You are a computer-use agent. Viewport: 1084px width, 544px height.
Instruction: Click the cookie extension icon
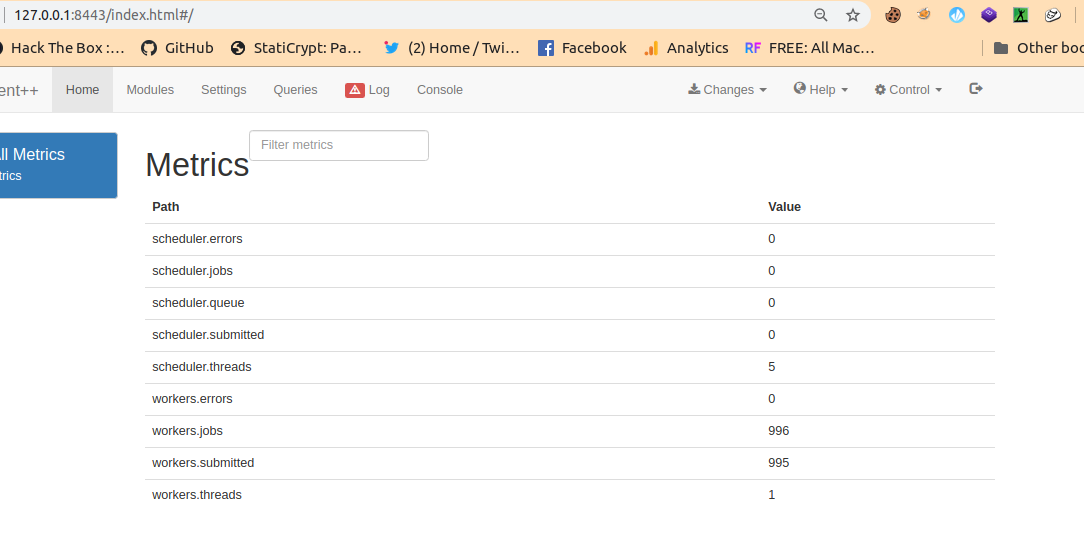pos(892,15)
